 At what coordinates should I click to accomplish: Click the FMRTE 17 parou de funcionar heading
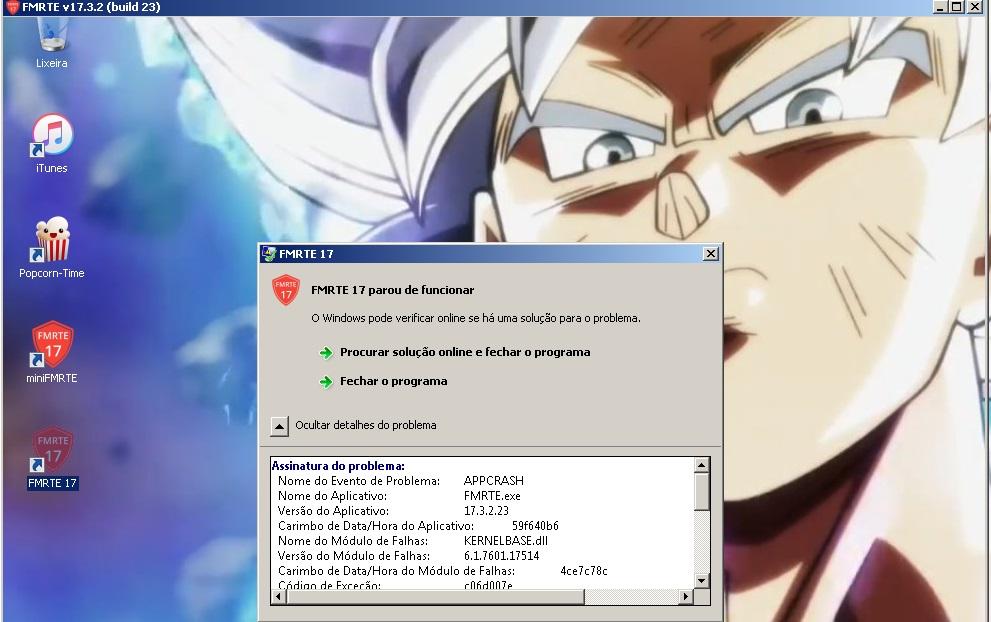coord(392,290)
